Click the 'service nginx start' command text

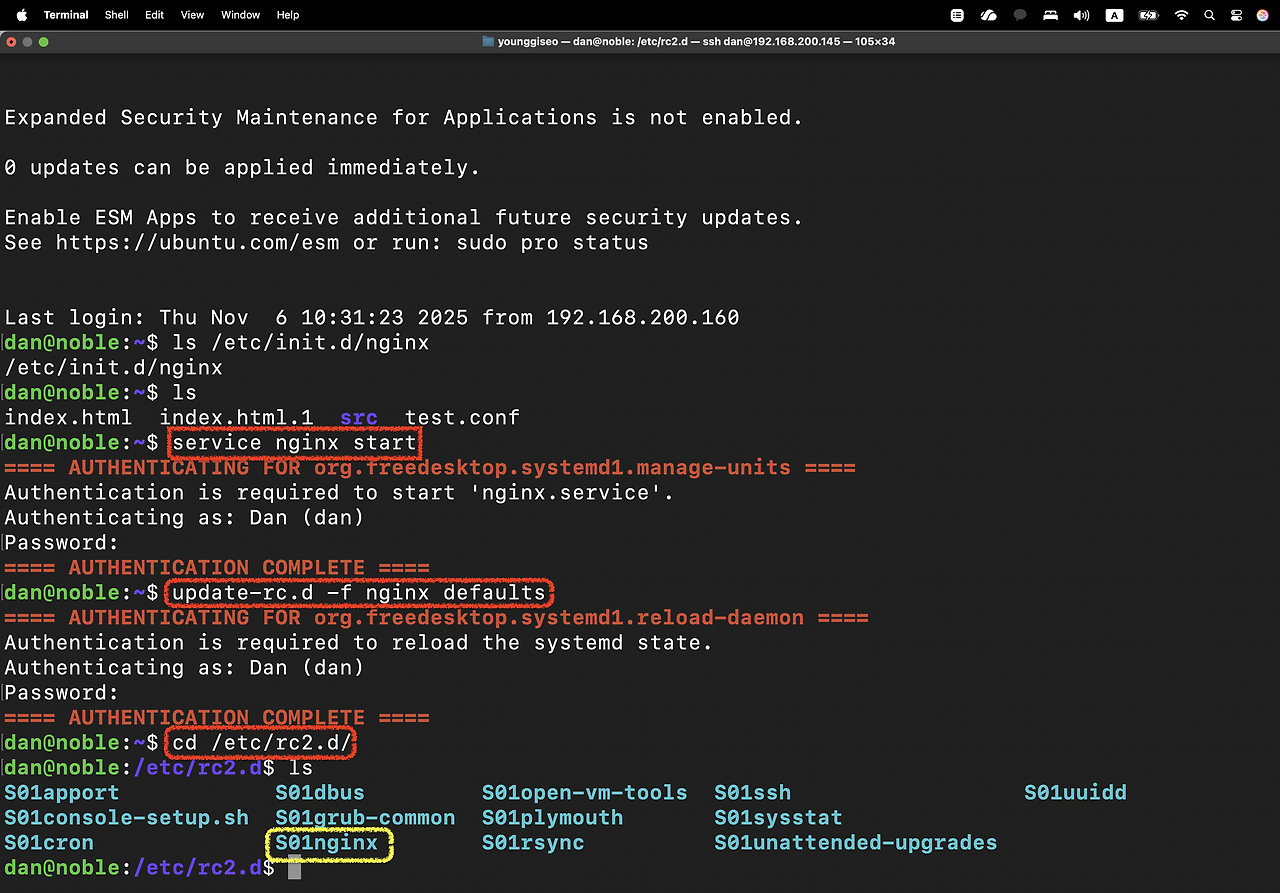point(294,443)
